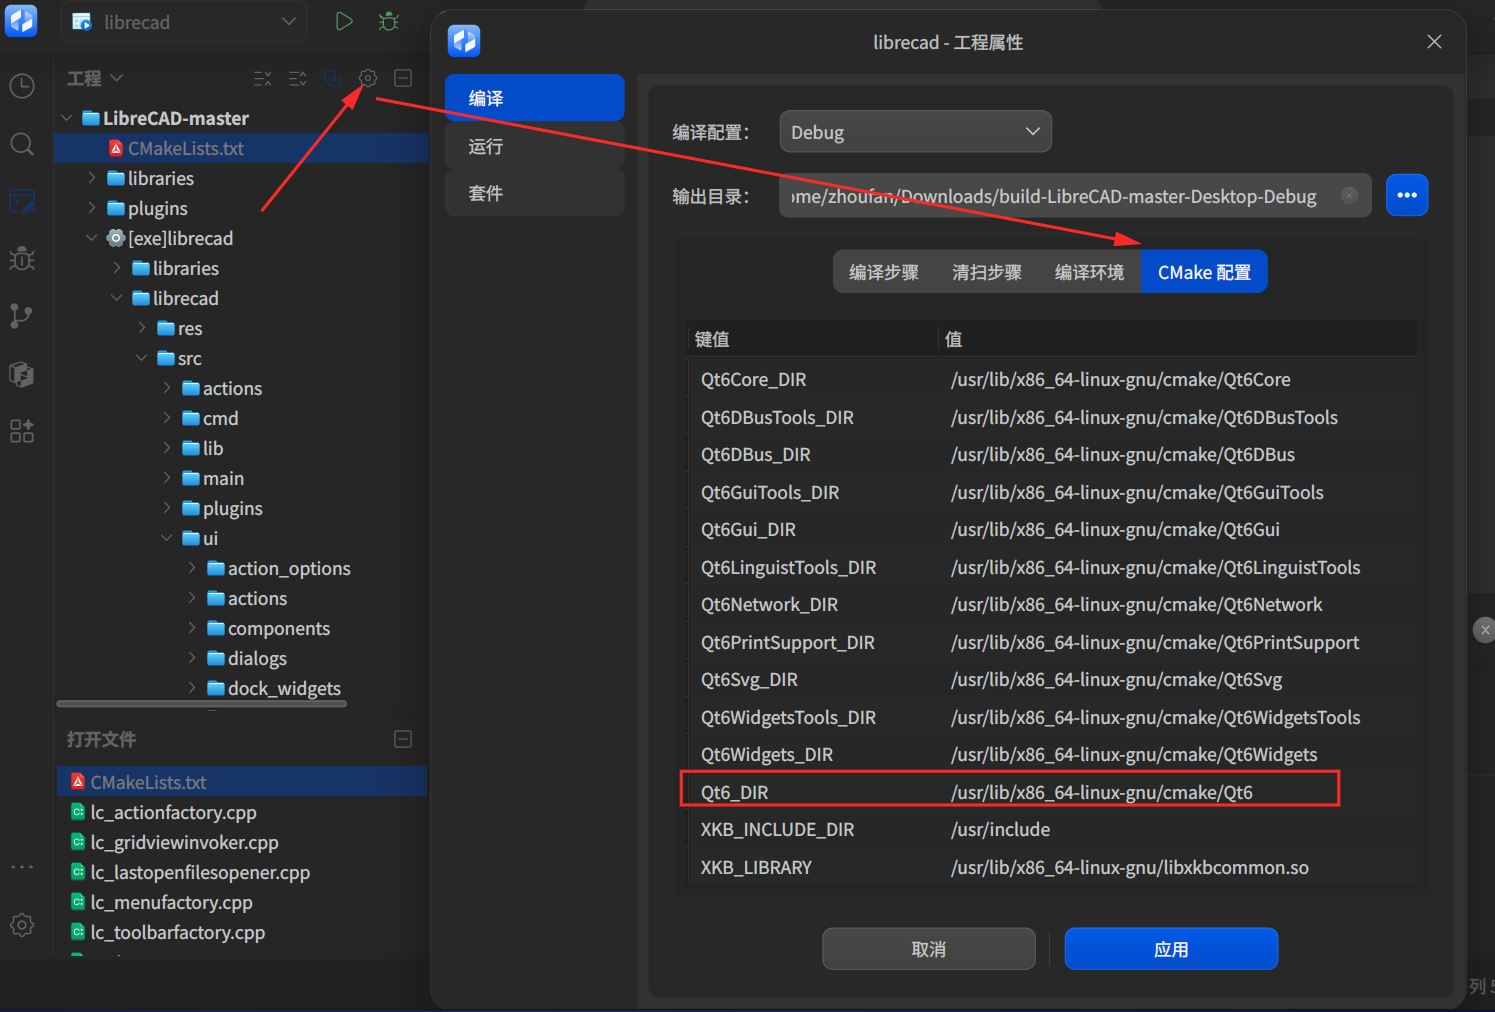The image size is (1495, 1012).
Task: Expand the dock_widgets folder
Action: pos(192,688)
